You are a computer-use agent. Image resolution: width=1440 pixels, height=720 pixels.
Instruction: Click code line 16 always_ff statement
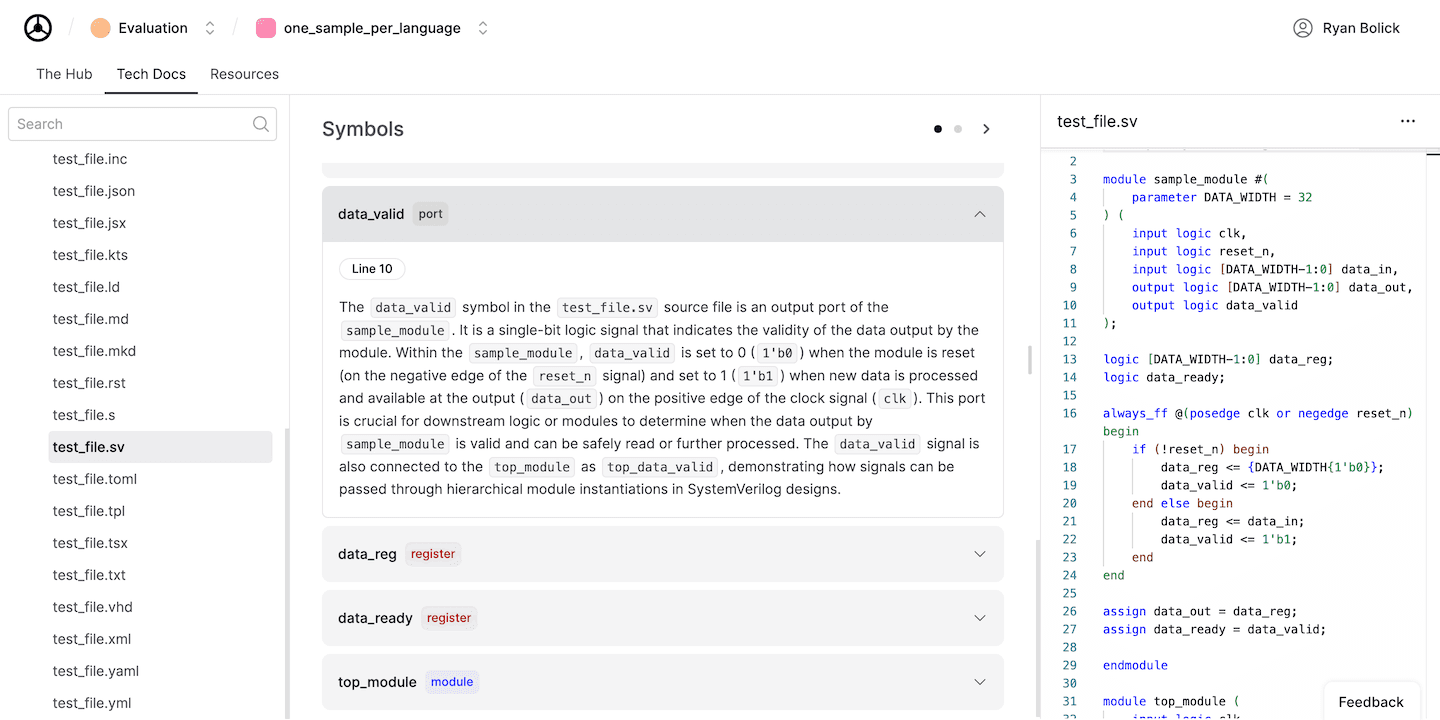[x=1257, y=413]
